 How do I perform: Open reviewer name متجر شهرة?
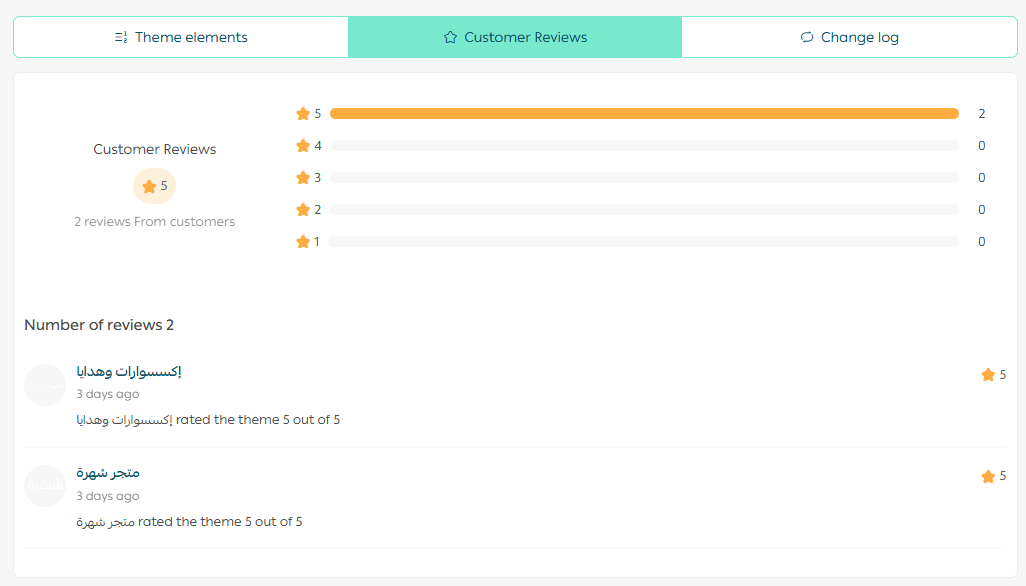pyautogui.click(x=108, y=473)
